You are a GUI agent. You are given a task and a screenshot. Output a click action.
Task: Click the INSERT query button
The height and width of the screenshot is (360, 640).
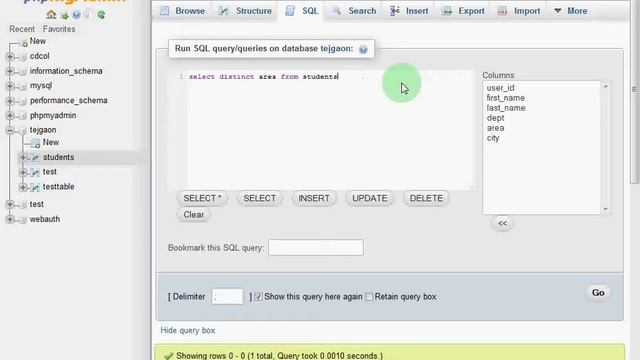coord(314,198)
